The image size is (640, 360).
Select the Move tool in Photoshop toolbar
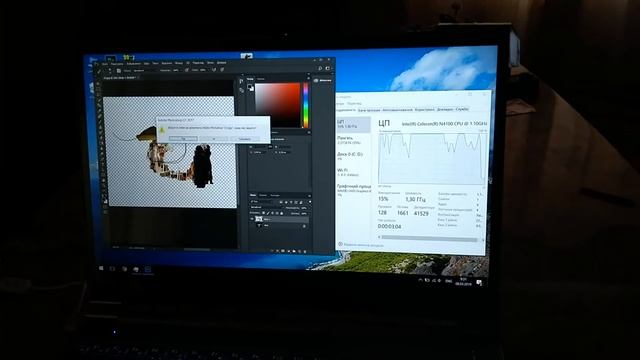98,83
